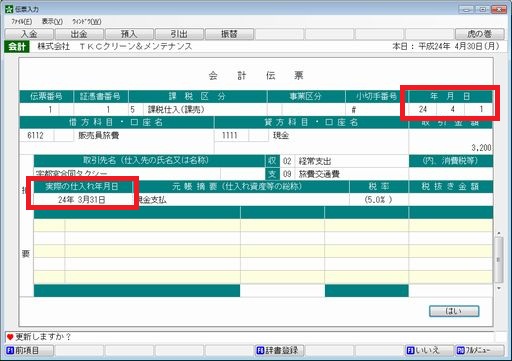Click the 伝票入力 window title icon

tap(9, 9)
